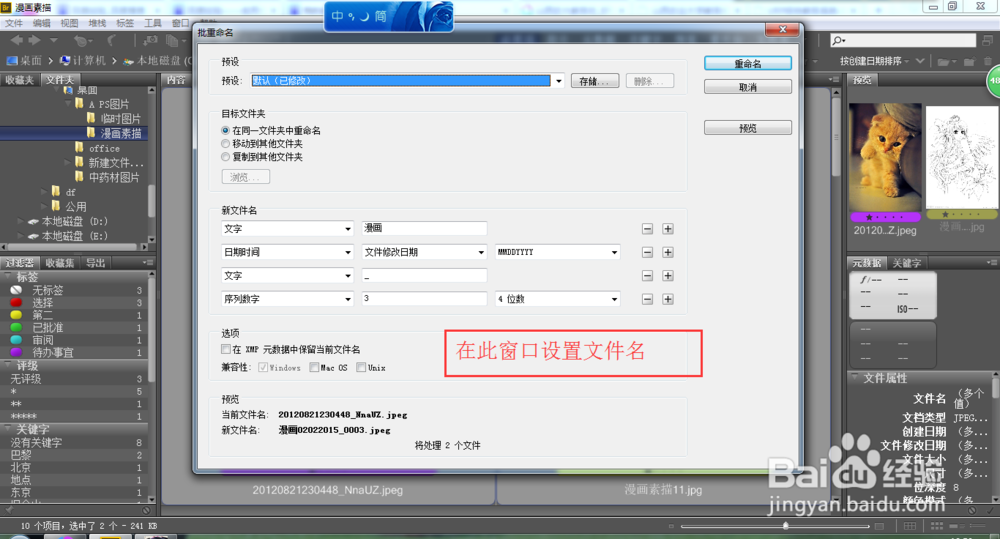Switch to the 收藏夹 tab
The width and height of the screenshot is (1000, 539).
click(x=20, y=80)
